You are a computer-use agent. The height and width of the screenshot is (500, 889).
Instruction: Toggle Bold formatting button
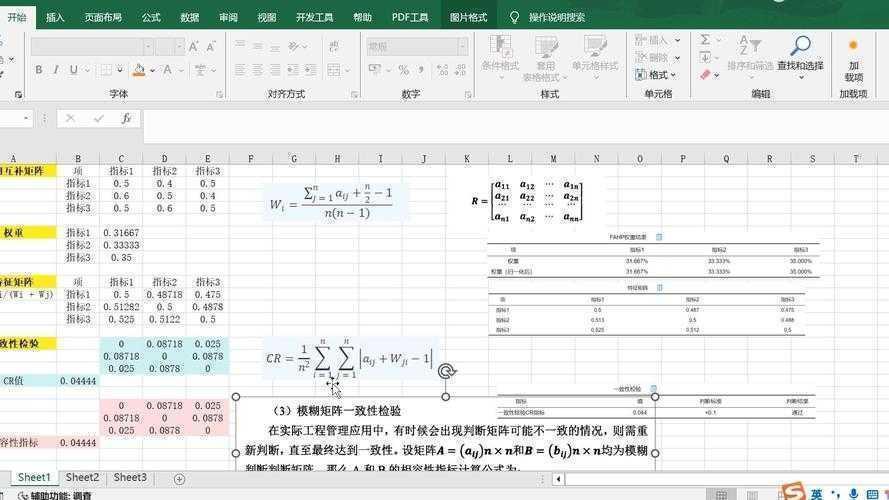[x=39, y=70]
